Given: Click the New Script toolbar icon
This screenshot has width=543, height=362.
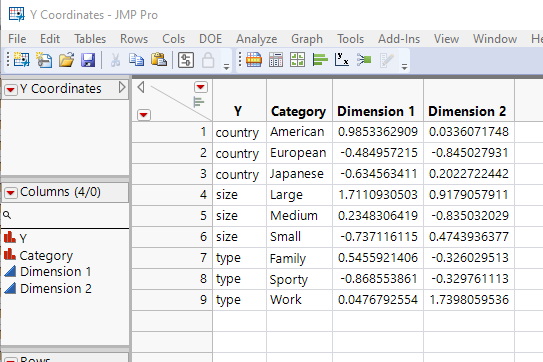Looking at the screenshot, I should pos(44,60).
